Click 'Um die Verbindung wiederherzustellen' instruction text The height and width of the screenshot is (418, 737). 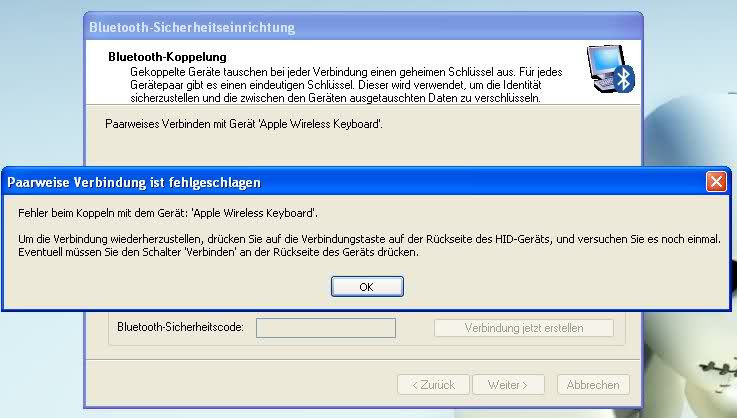(369, 239)
